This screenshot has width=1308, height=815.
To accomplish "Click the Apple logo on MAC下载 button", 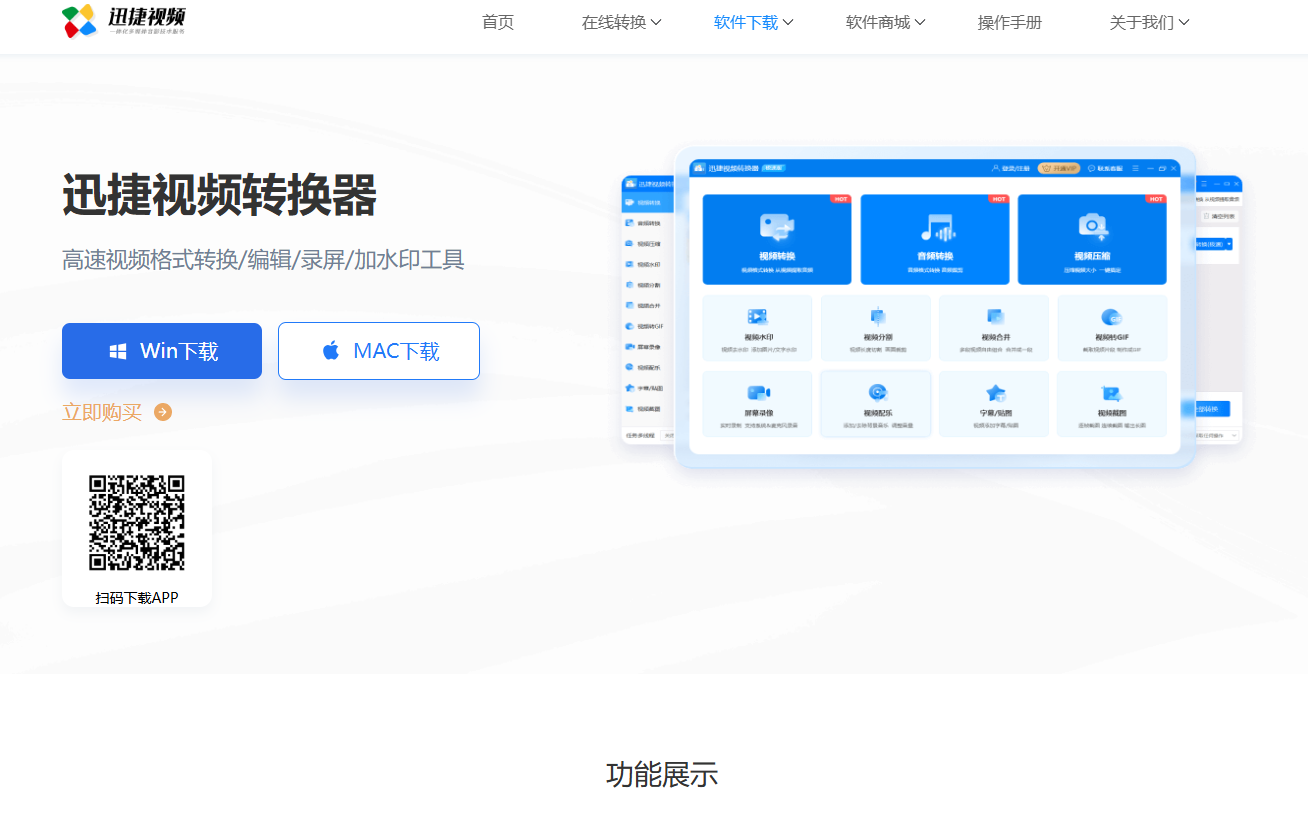I will [331, 351].
